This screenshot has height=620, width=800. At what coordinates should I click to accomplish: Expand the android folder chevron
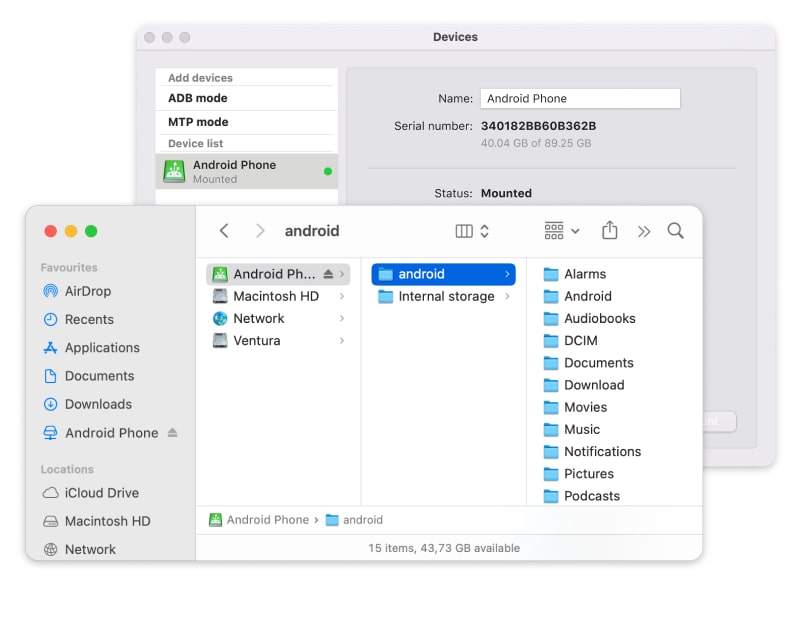click(x=507, y=274)
